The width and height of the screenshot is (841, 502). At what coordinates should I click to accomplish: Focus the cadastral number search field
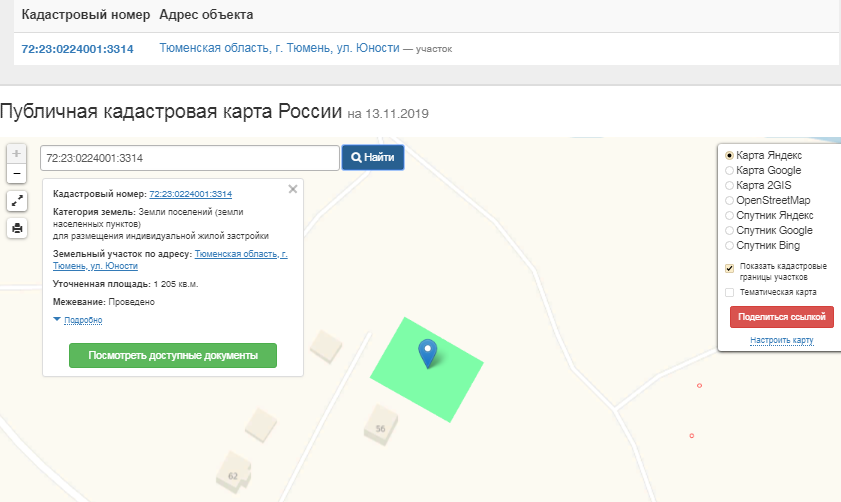tap(190, 158)
